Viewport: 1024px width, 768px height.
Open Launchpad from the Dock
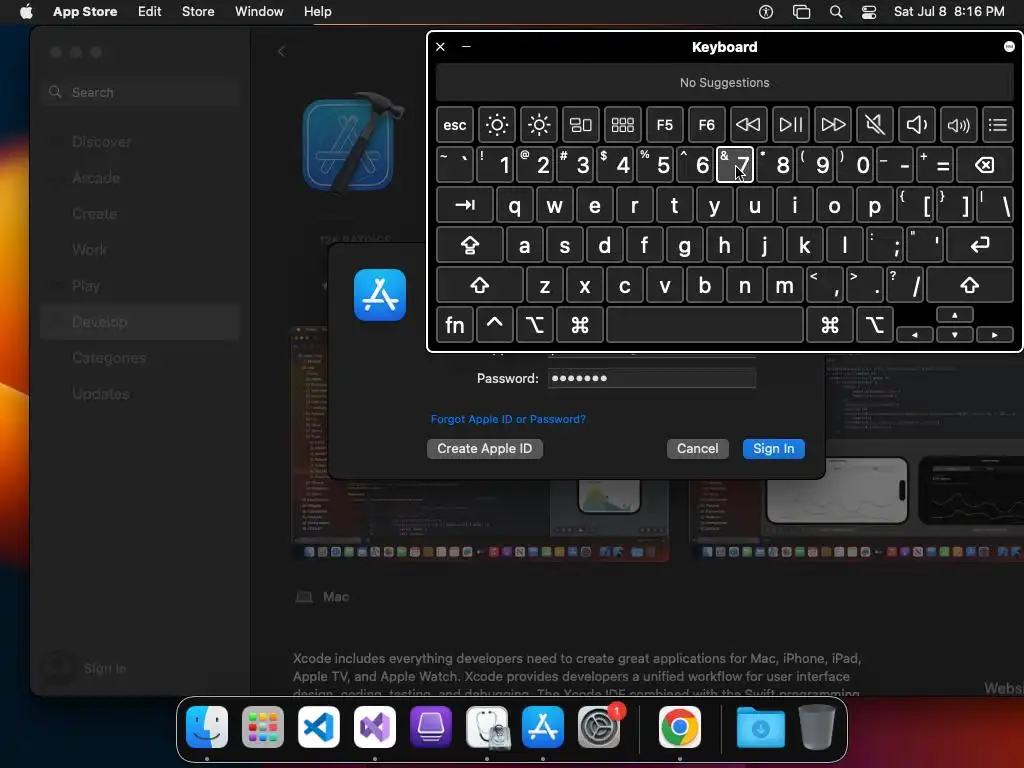point(263,727)
